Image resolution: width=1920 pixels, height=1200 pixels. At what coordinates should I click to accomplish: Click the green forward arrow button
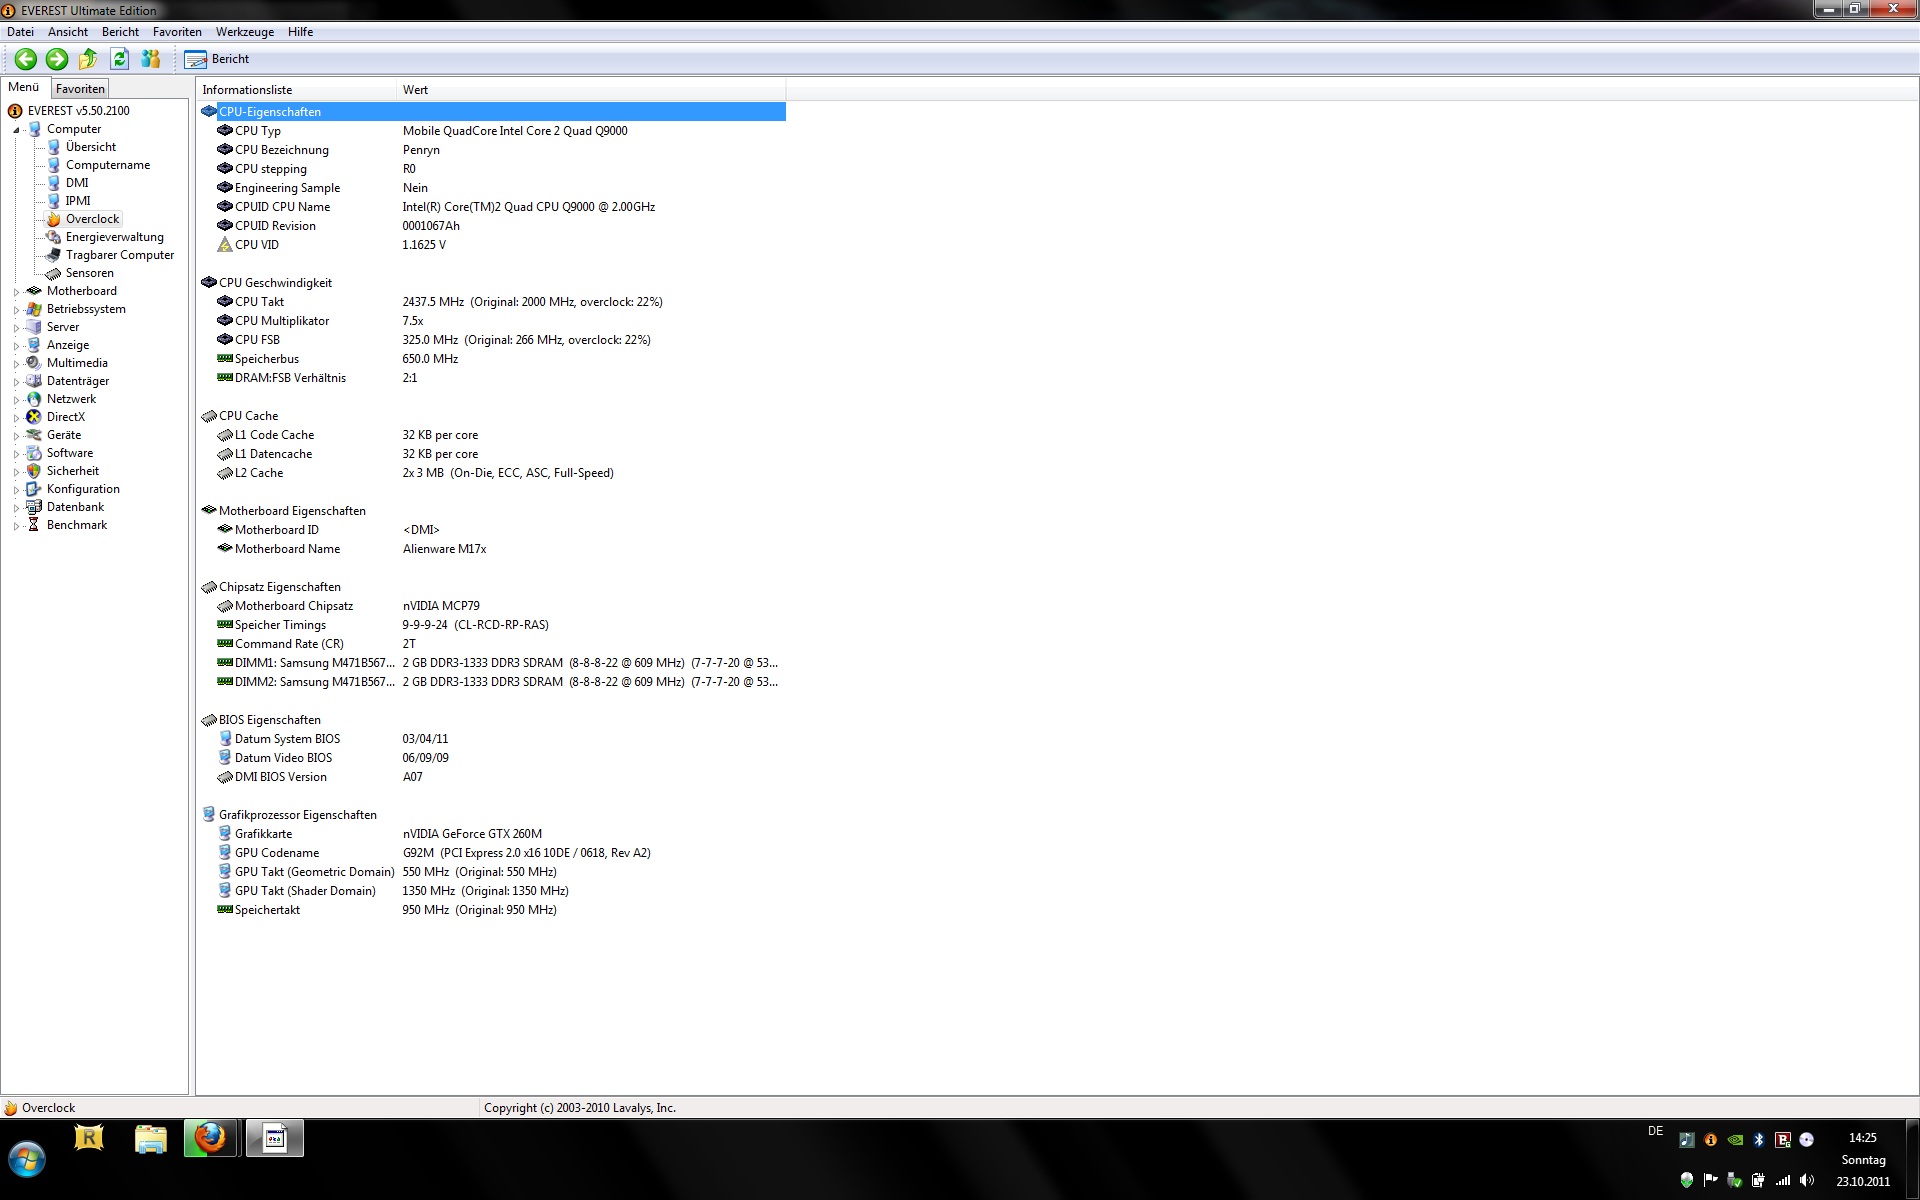(57, 59)
